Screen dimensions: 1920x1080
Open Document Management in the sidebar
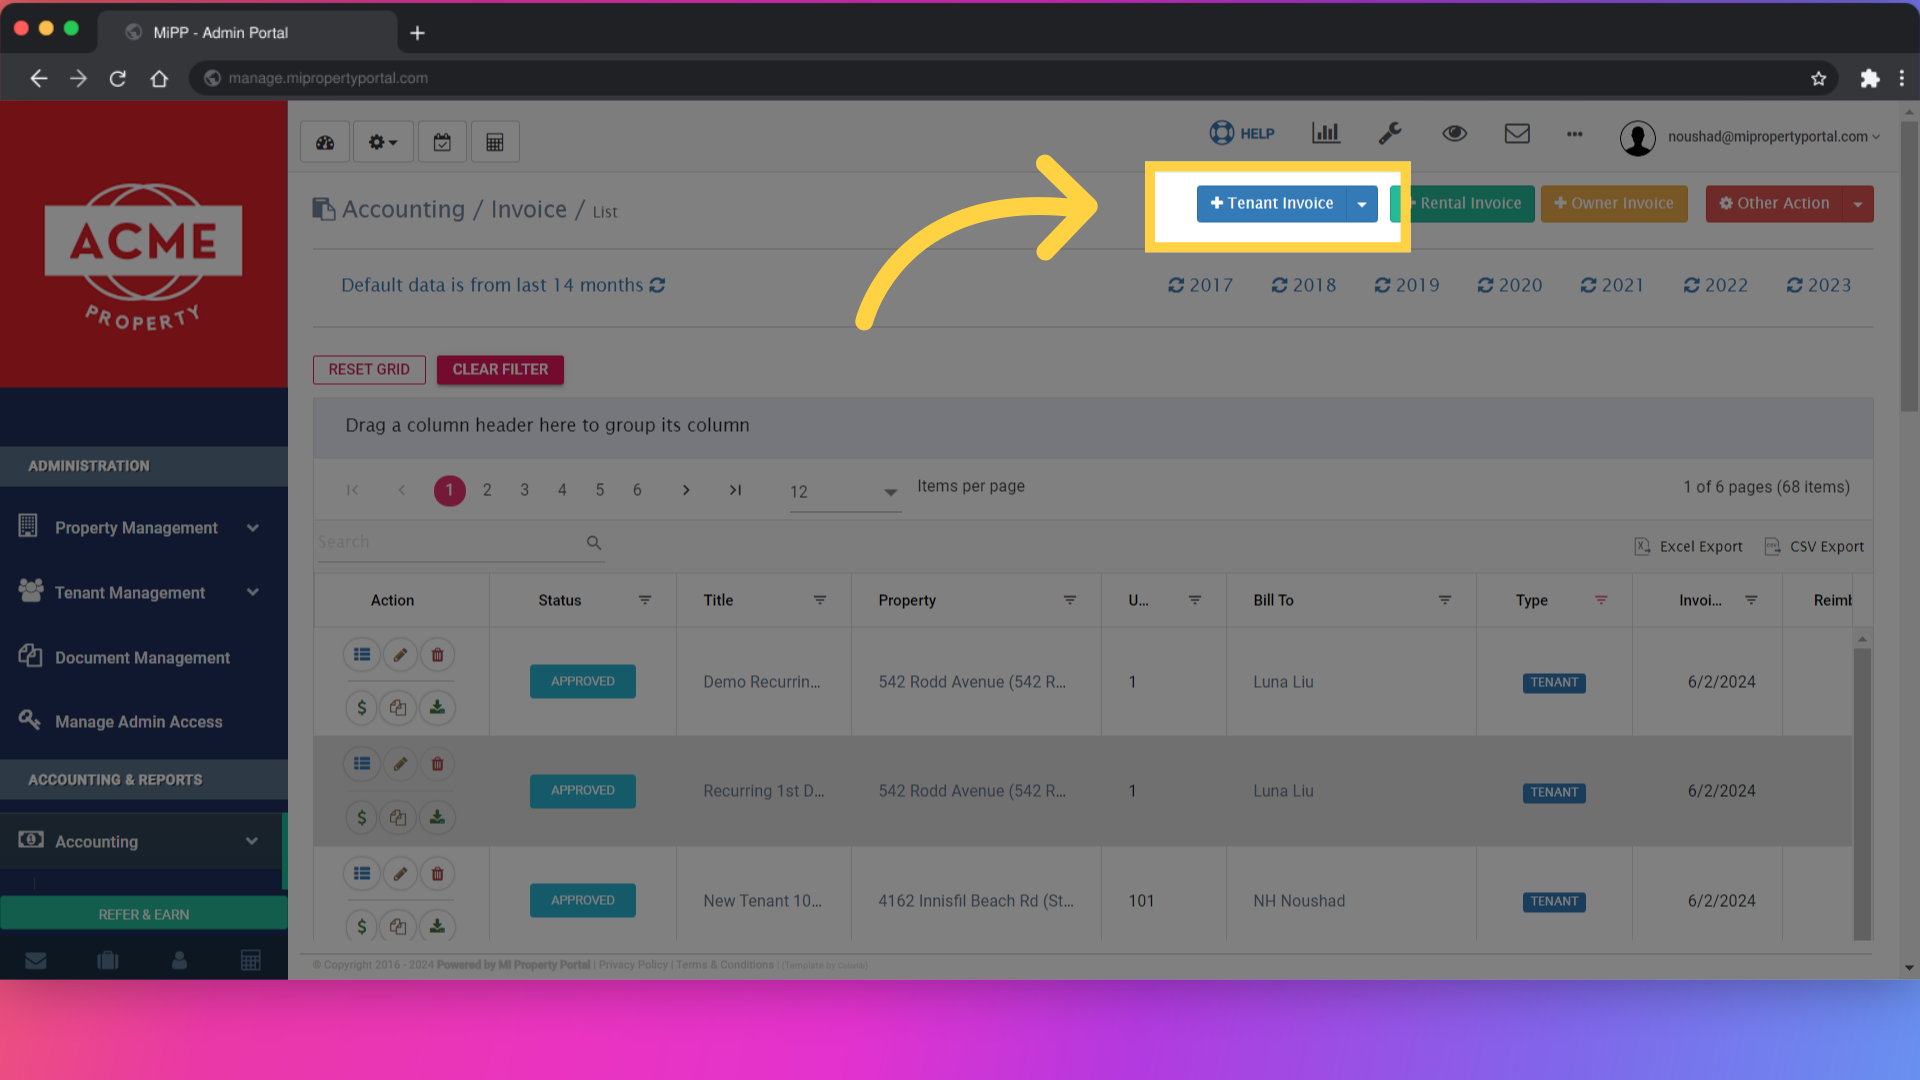pyautogui.click(x=142, y=658)
